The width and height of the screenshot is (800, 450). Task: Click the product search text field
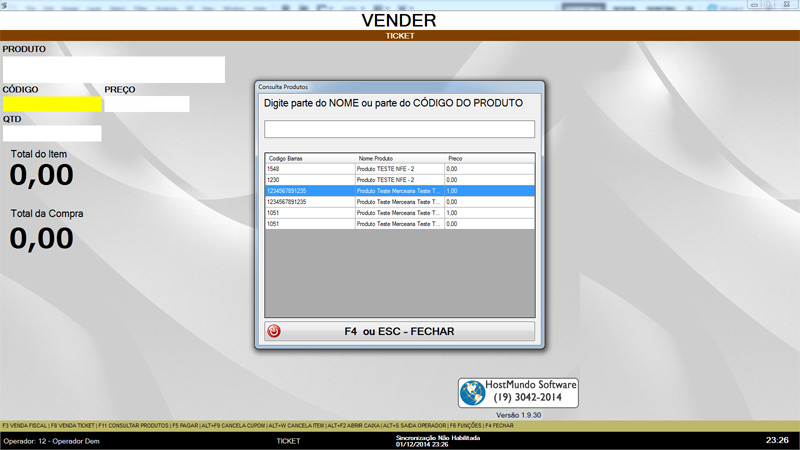399,129
